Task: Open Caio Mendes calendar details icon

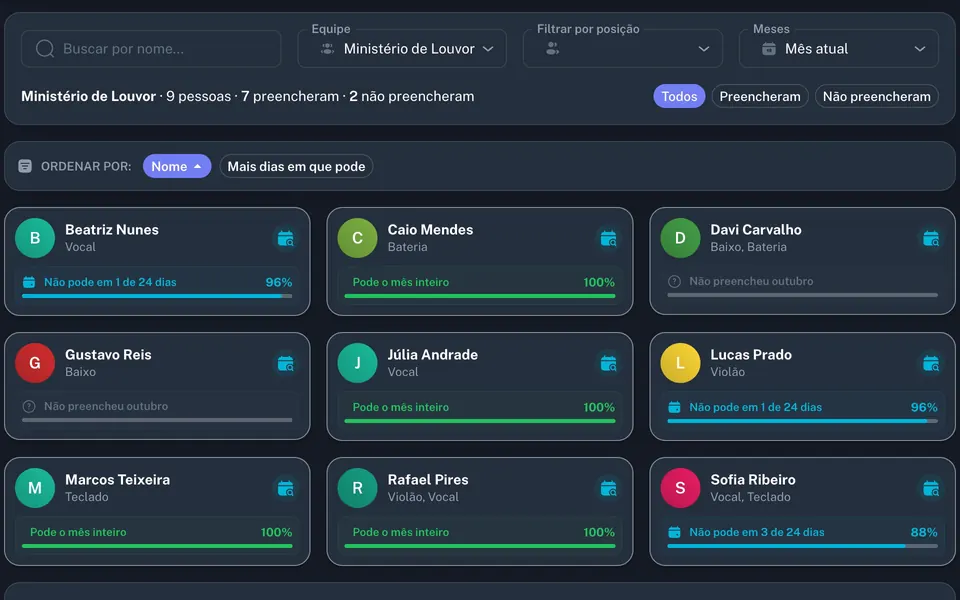Action: (609, 239)
